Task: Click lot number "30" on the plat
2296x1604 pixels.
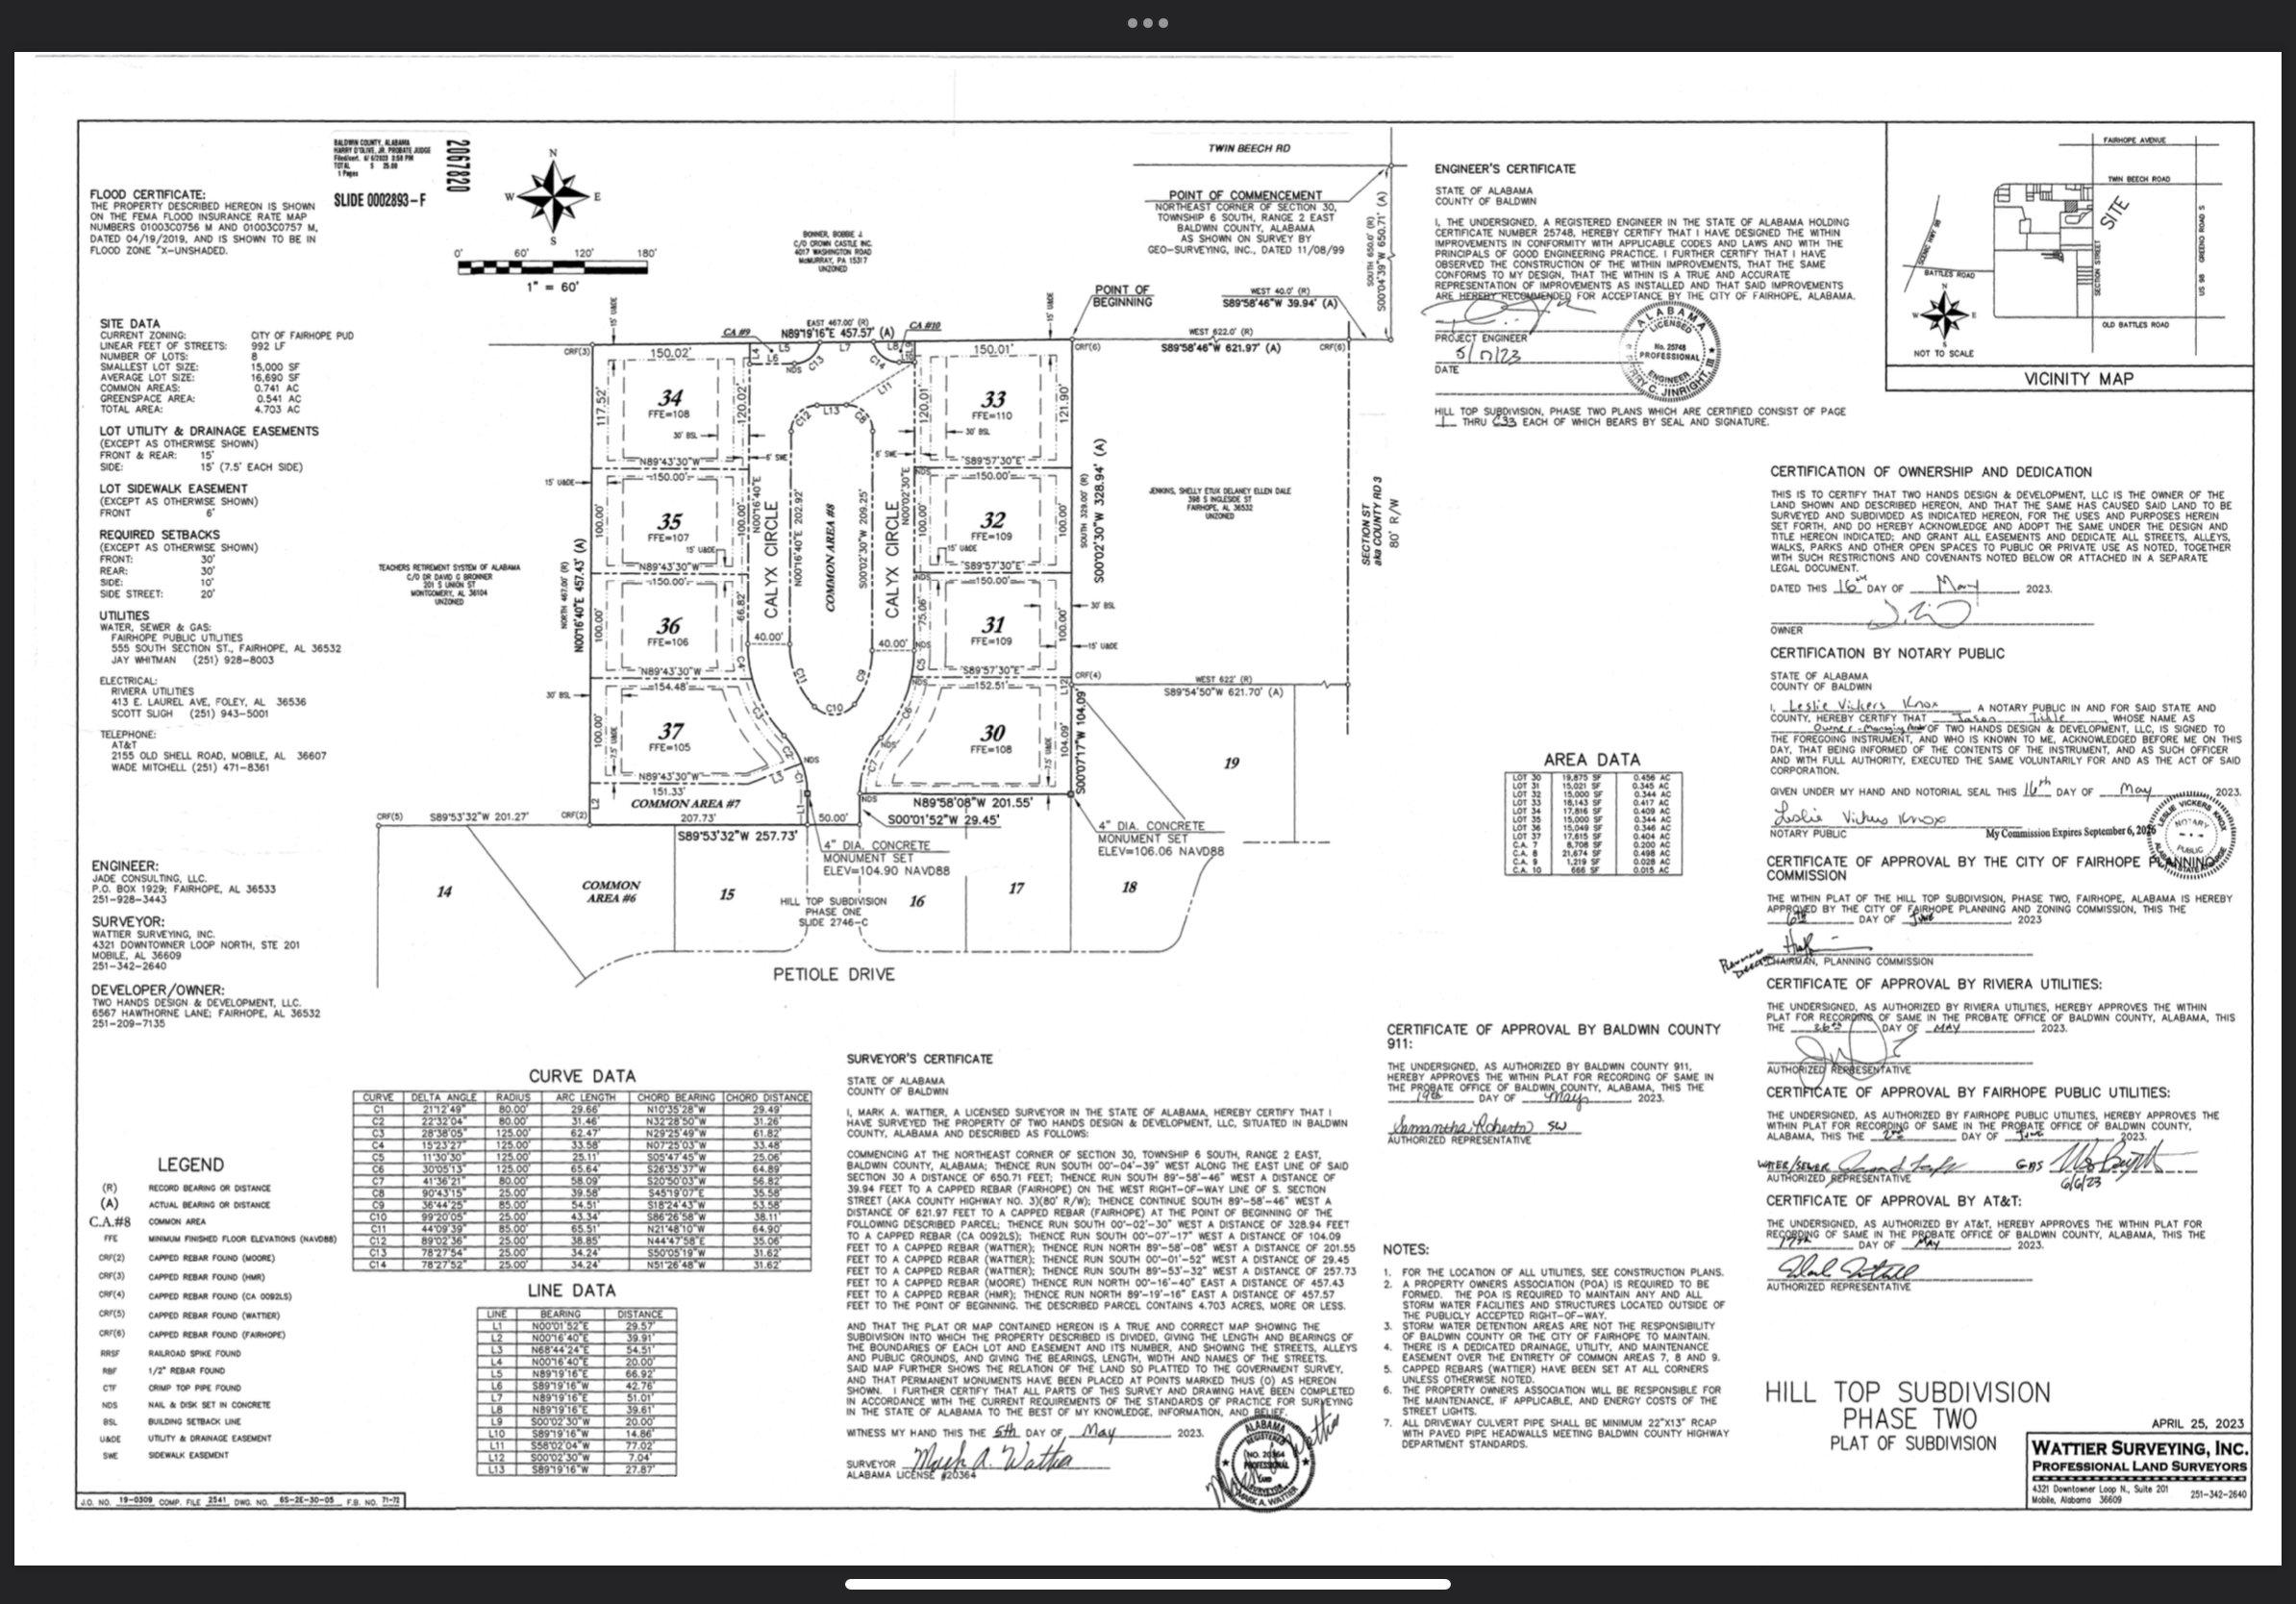Action: 993,733
